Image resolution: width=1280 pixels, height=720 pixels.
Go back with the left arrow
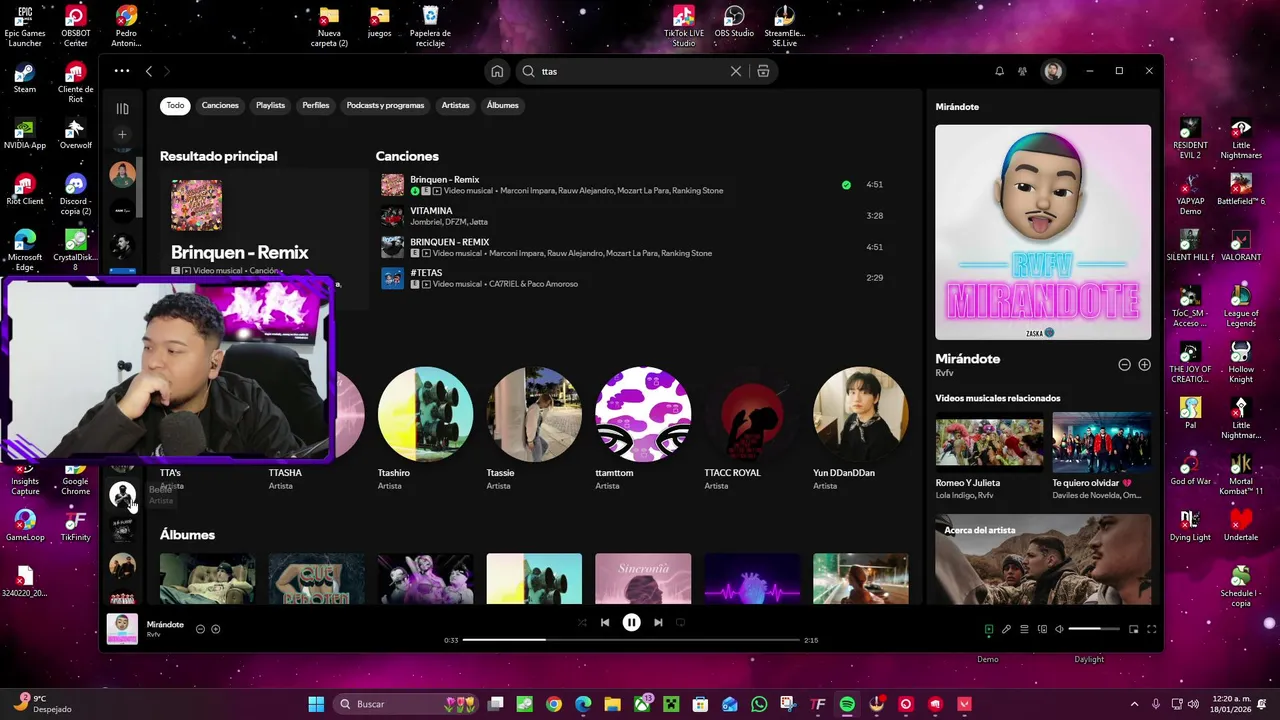point(148,71)
